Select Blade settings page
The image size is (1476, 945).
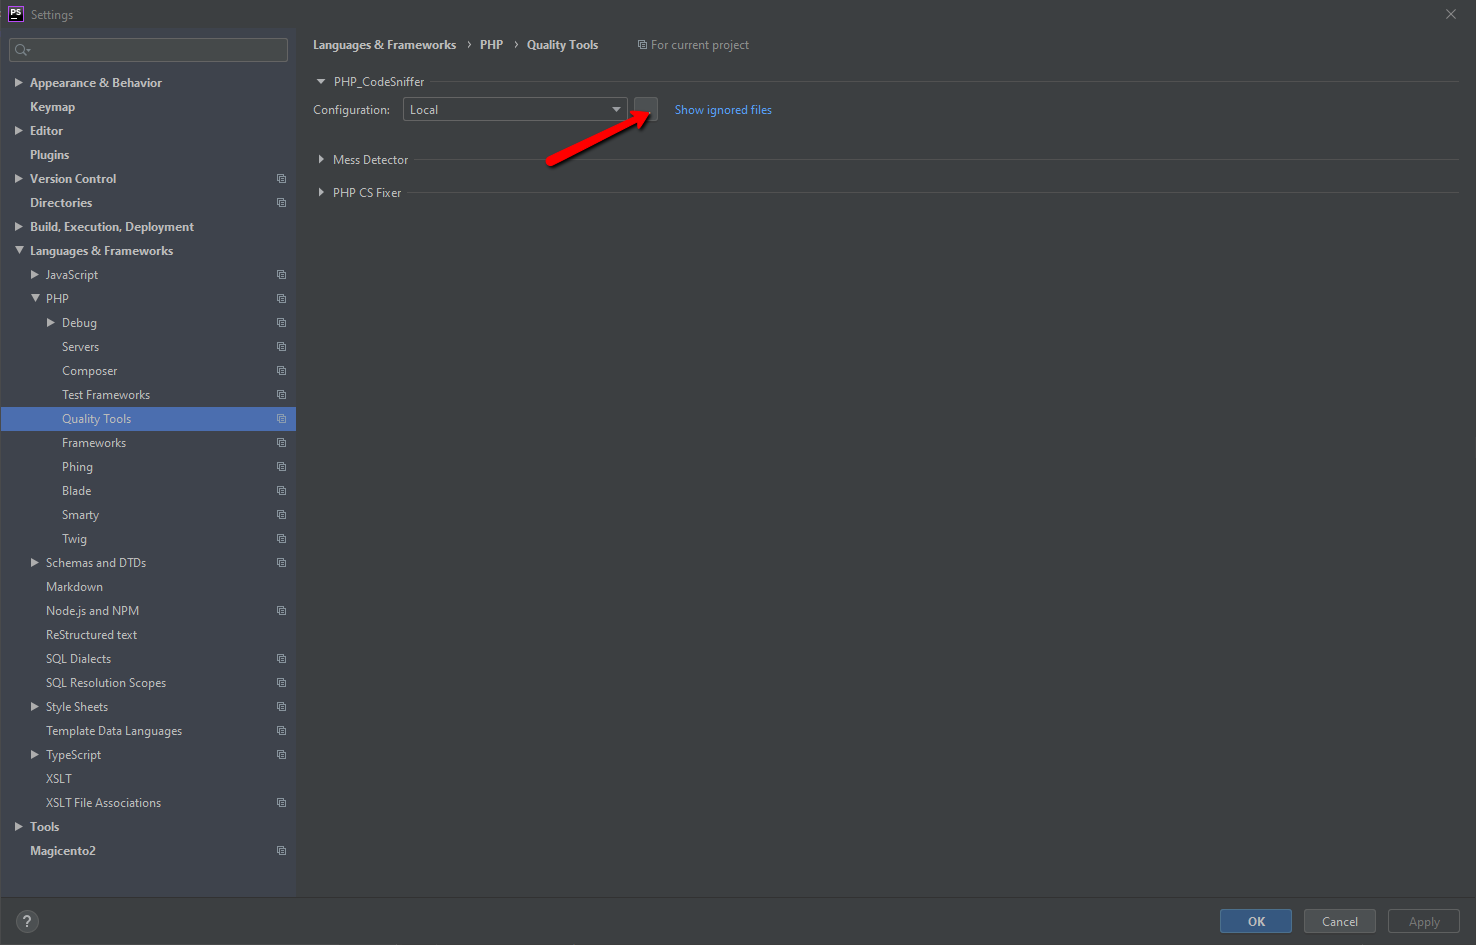click(76, 491)
